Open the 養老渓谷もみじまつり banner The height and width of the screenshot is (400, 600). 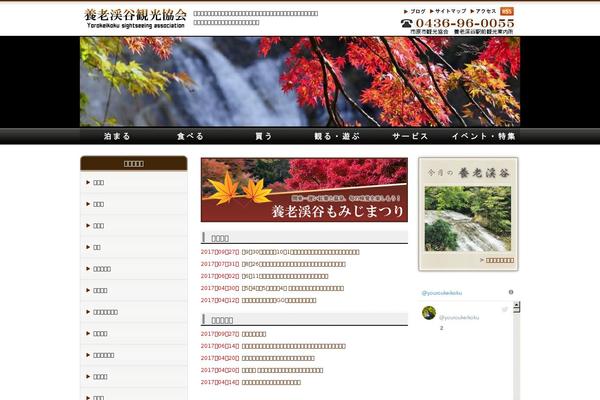click(x=304, y=190)
